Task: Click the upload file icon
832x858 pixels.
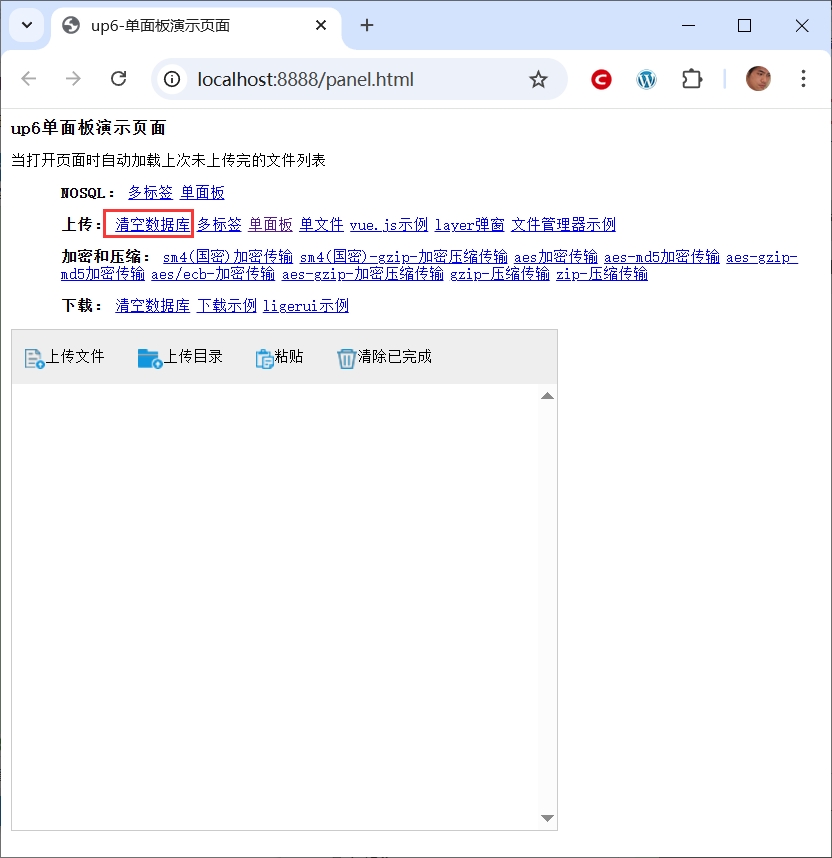Action: tap(34, 358)
